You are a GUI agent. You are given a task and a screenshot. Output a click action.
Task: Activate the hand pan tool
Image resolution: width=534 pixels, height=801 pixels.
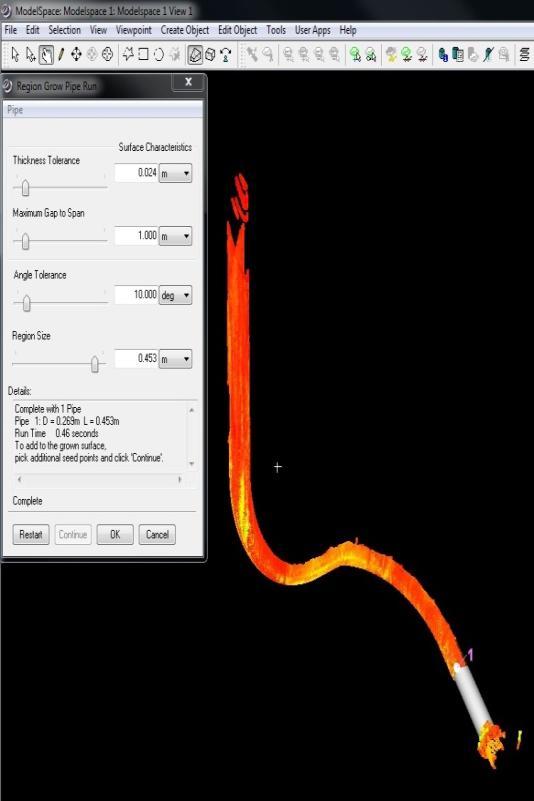pyautogui.click(x=46, y=54)
